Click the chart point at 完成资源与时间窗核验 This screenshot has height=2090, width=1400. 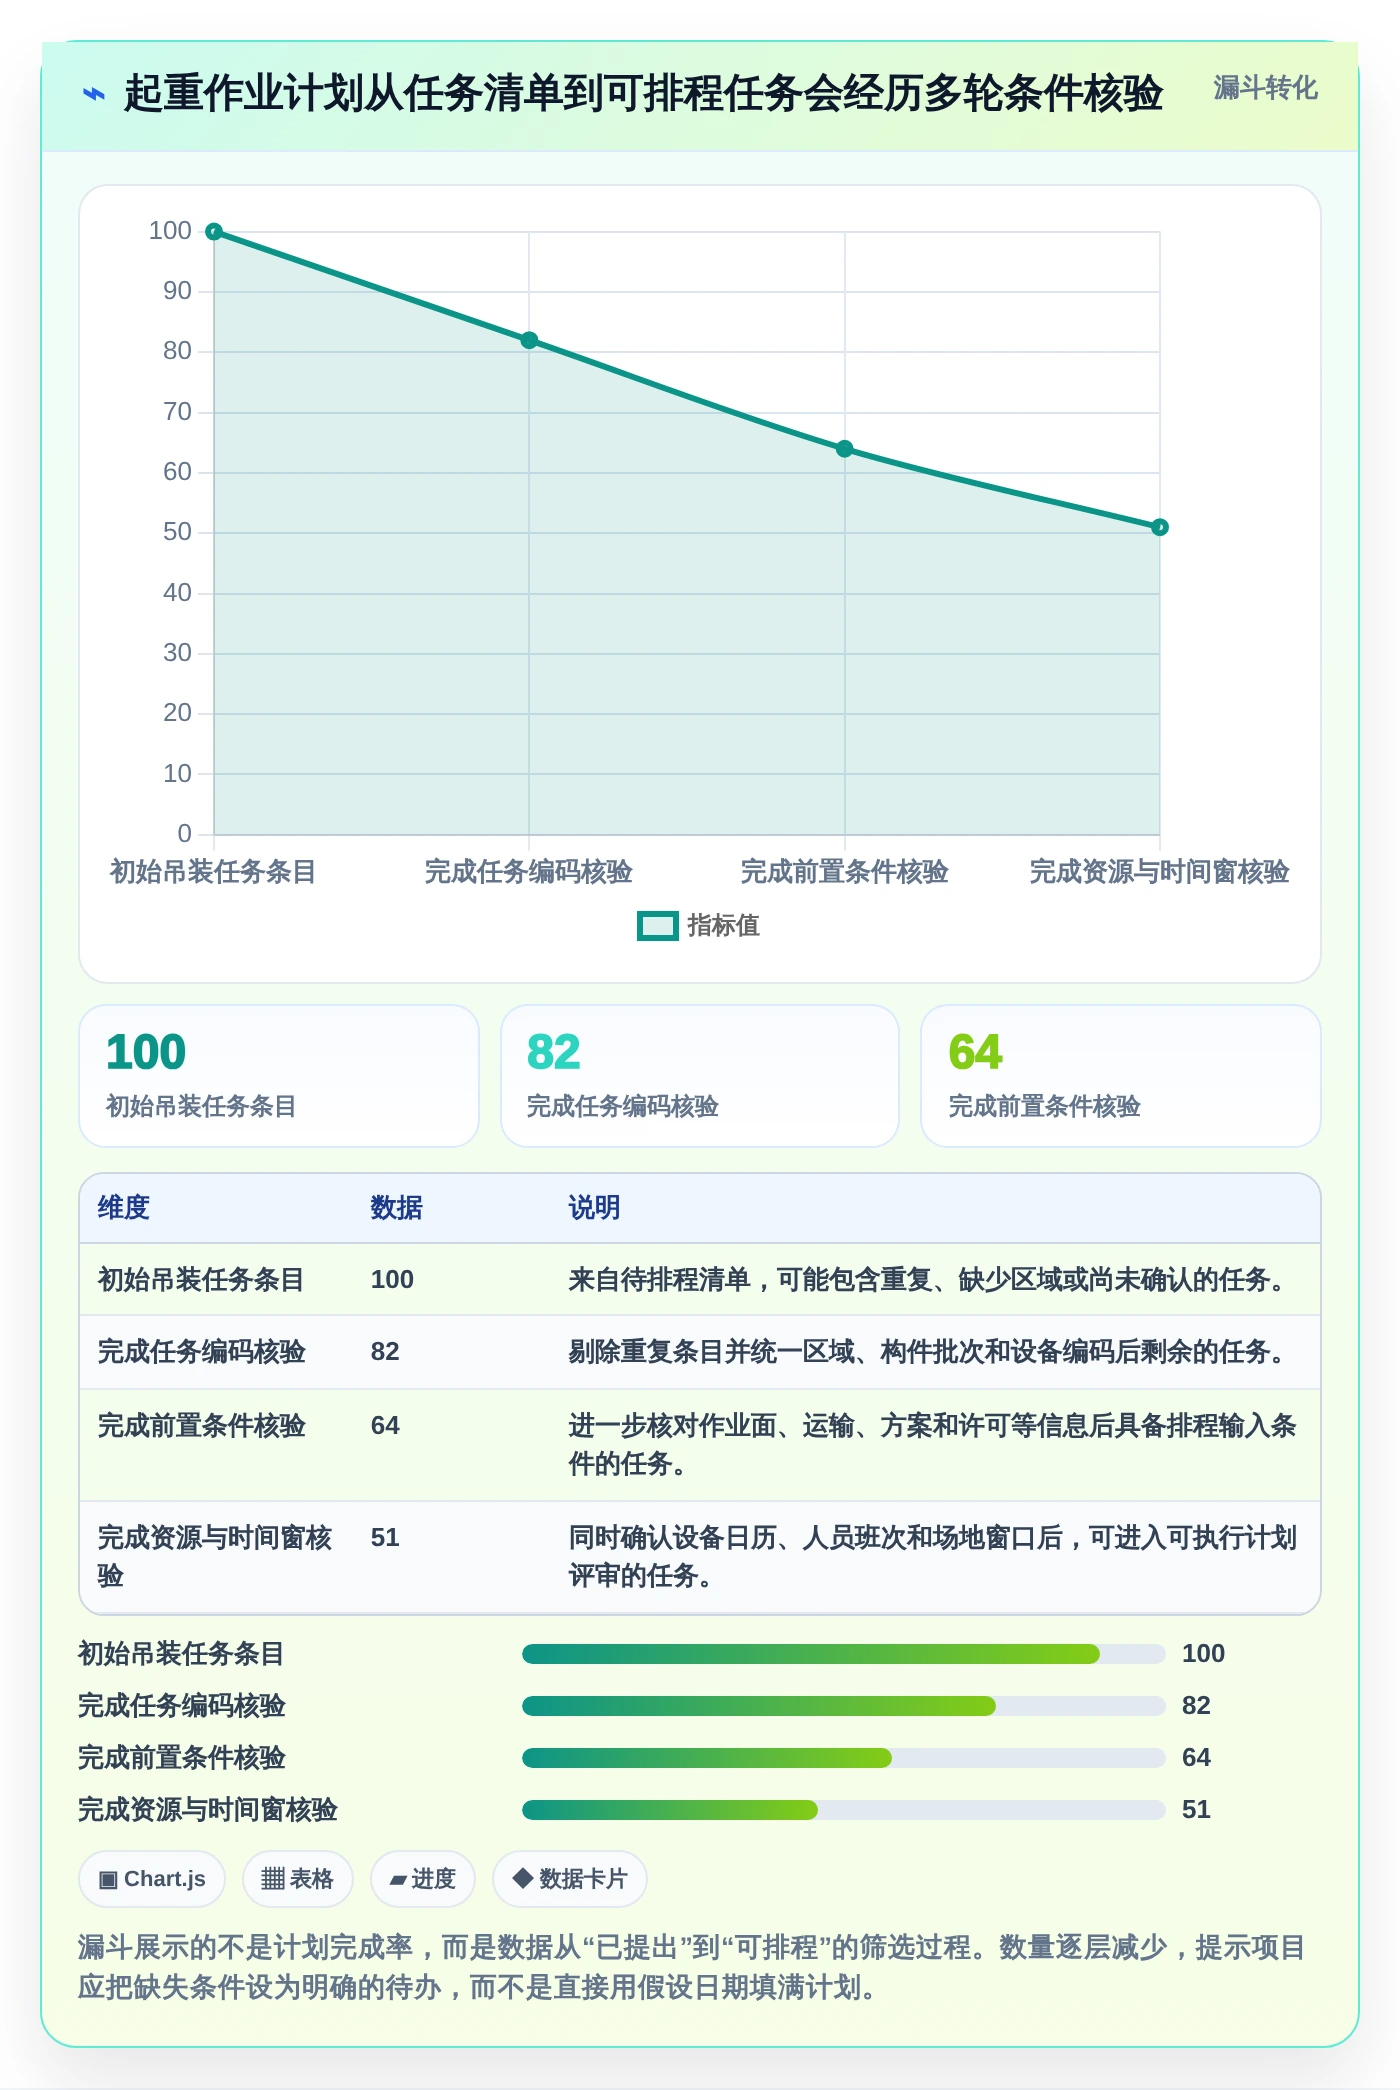(1160, 527)
